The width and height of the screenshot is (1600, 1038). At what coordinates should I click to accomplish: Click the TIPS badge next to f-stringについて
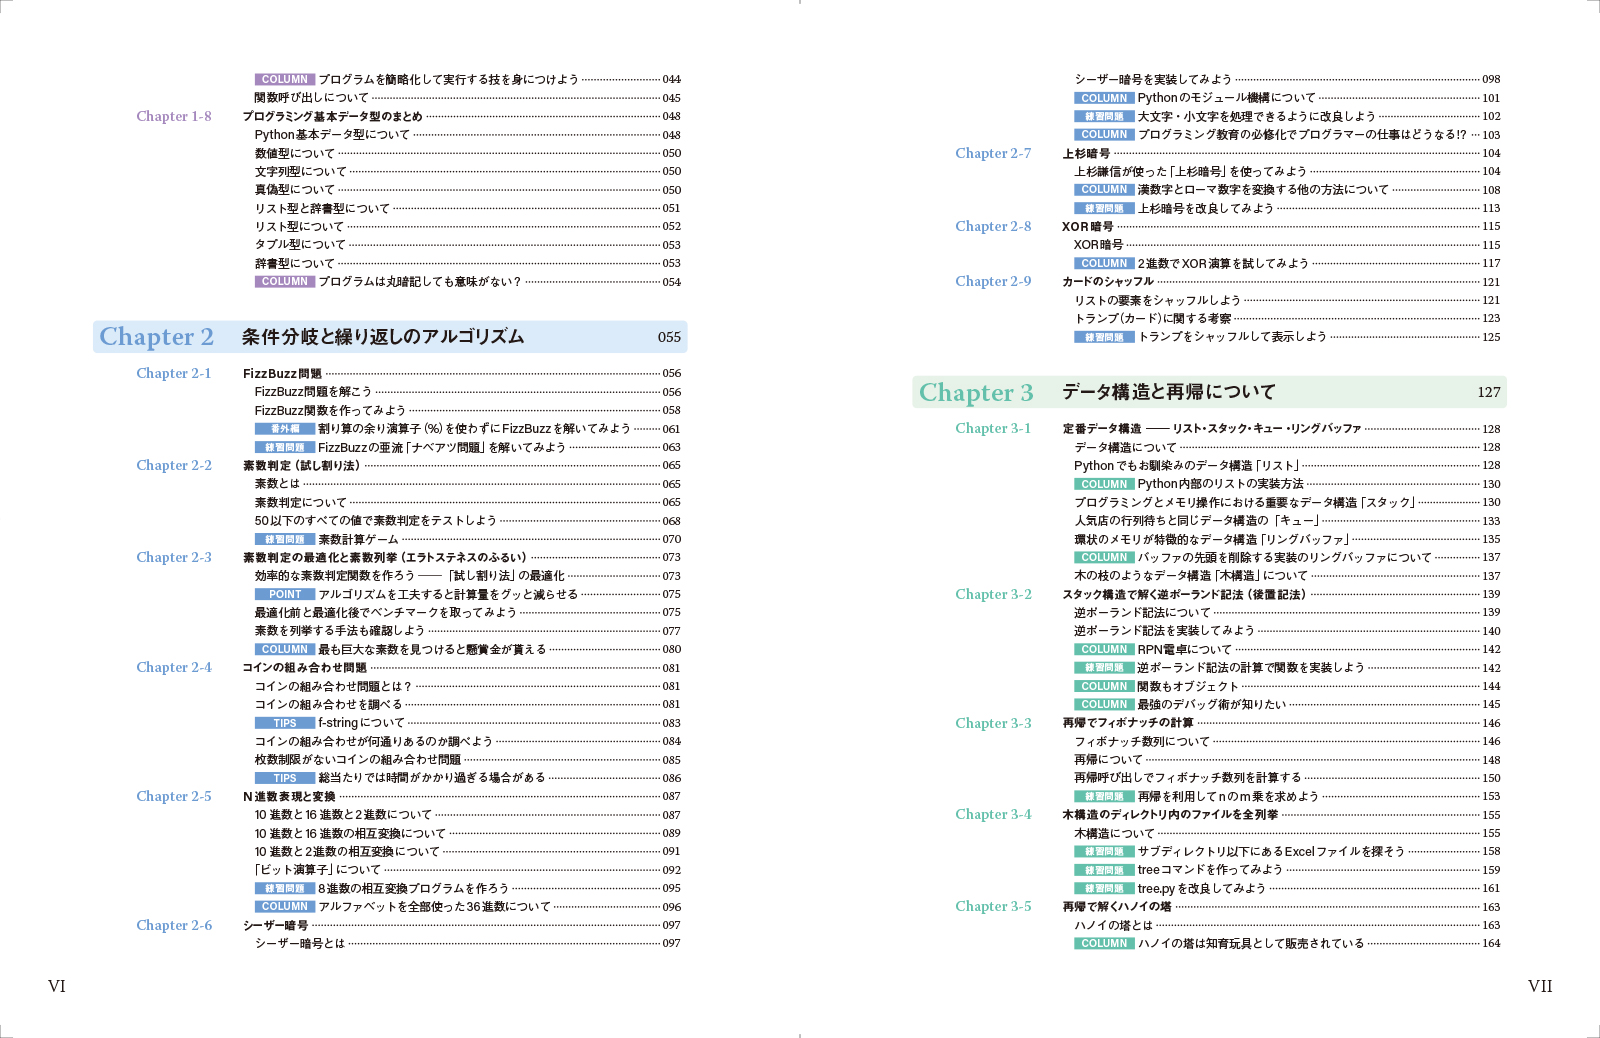pos(285,723)
